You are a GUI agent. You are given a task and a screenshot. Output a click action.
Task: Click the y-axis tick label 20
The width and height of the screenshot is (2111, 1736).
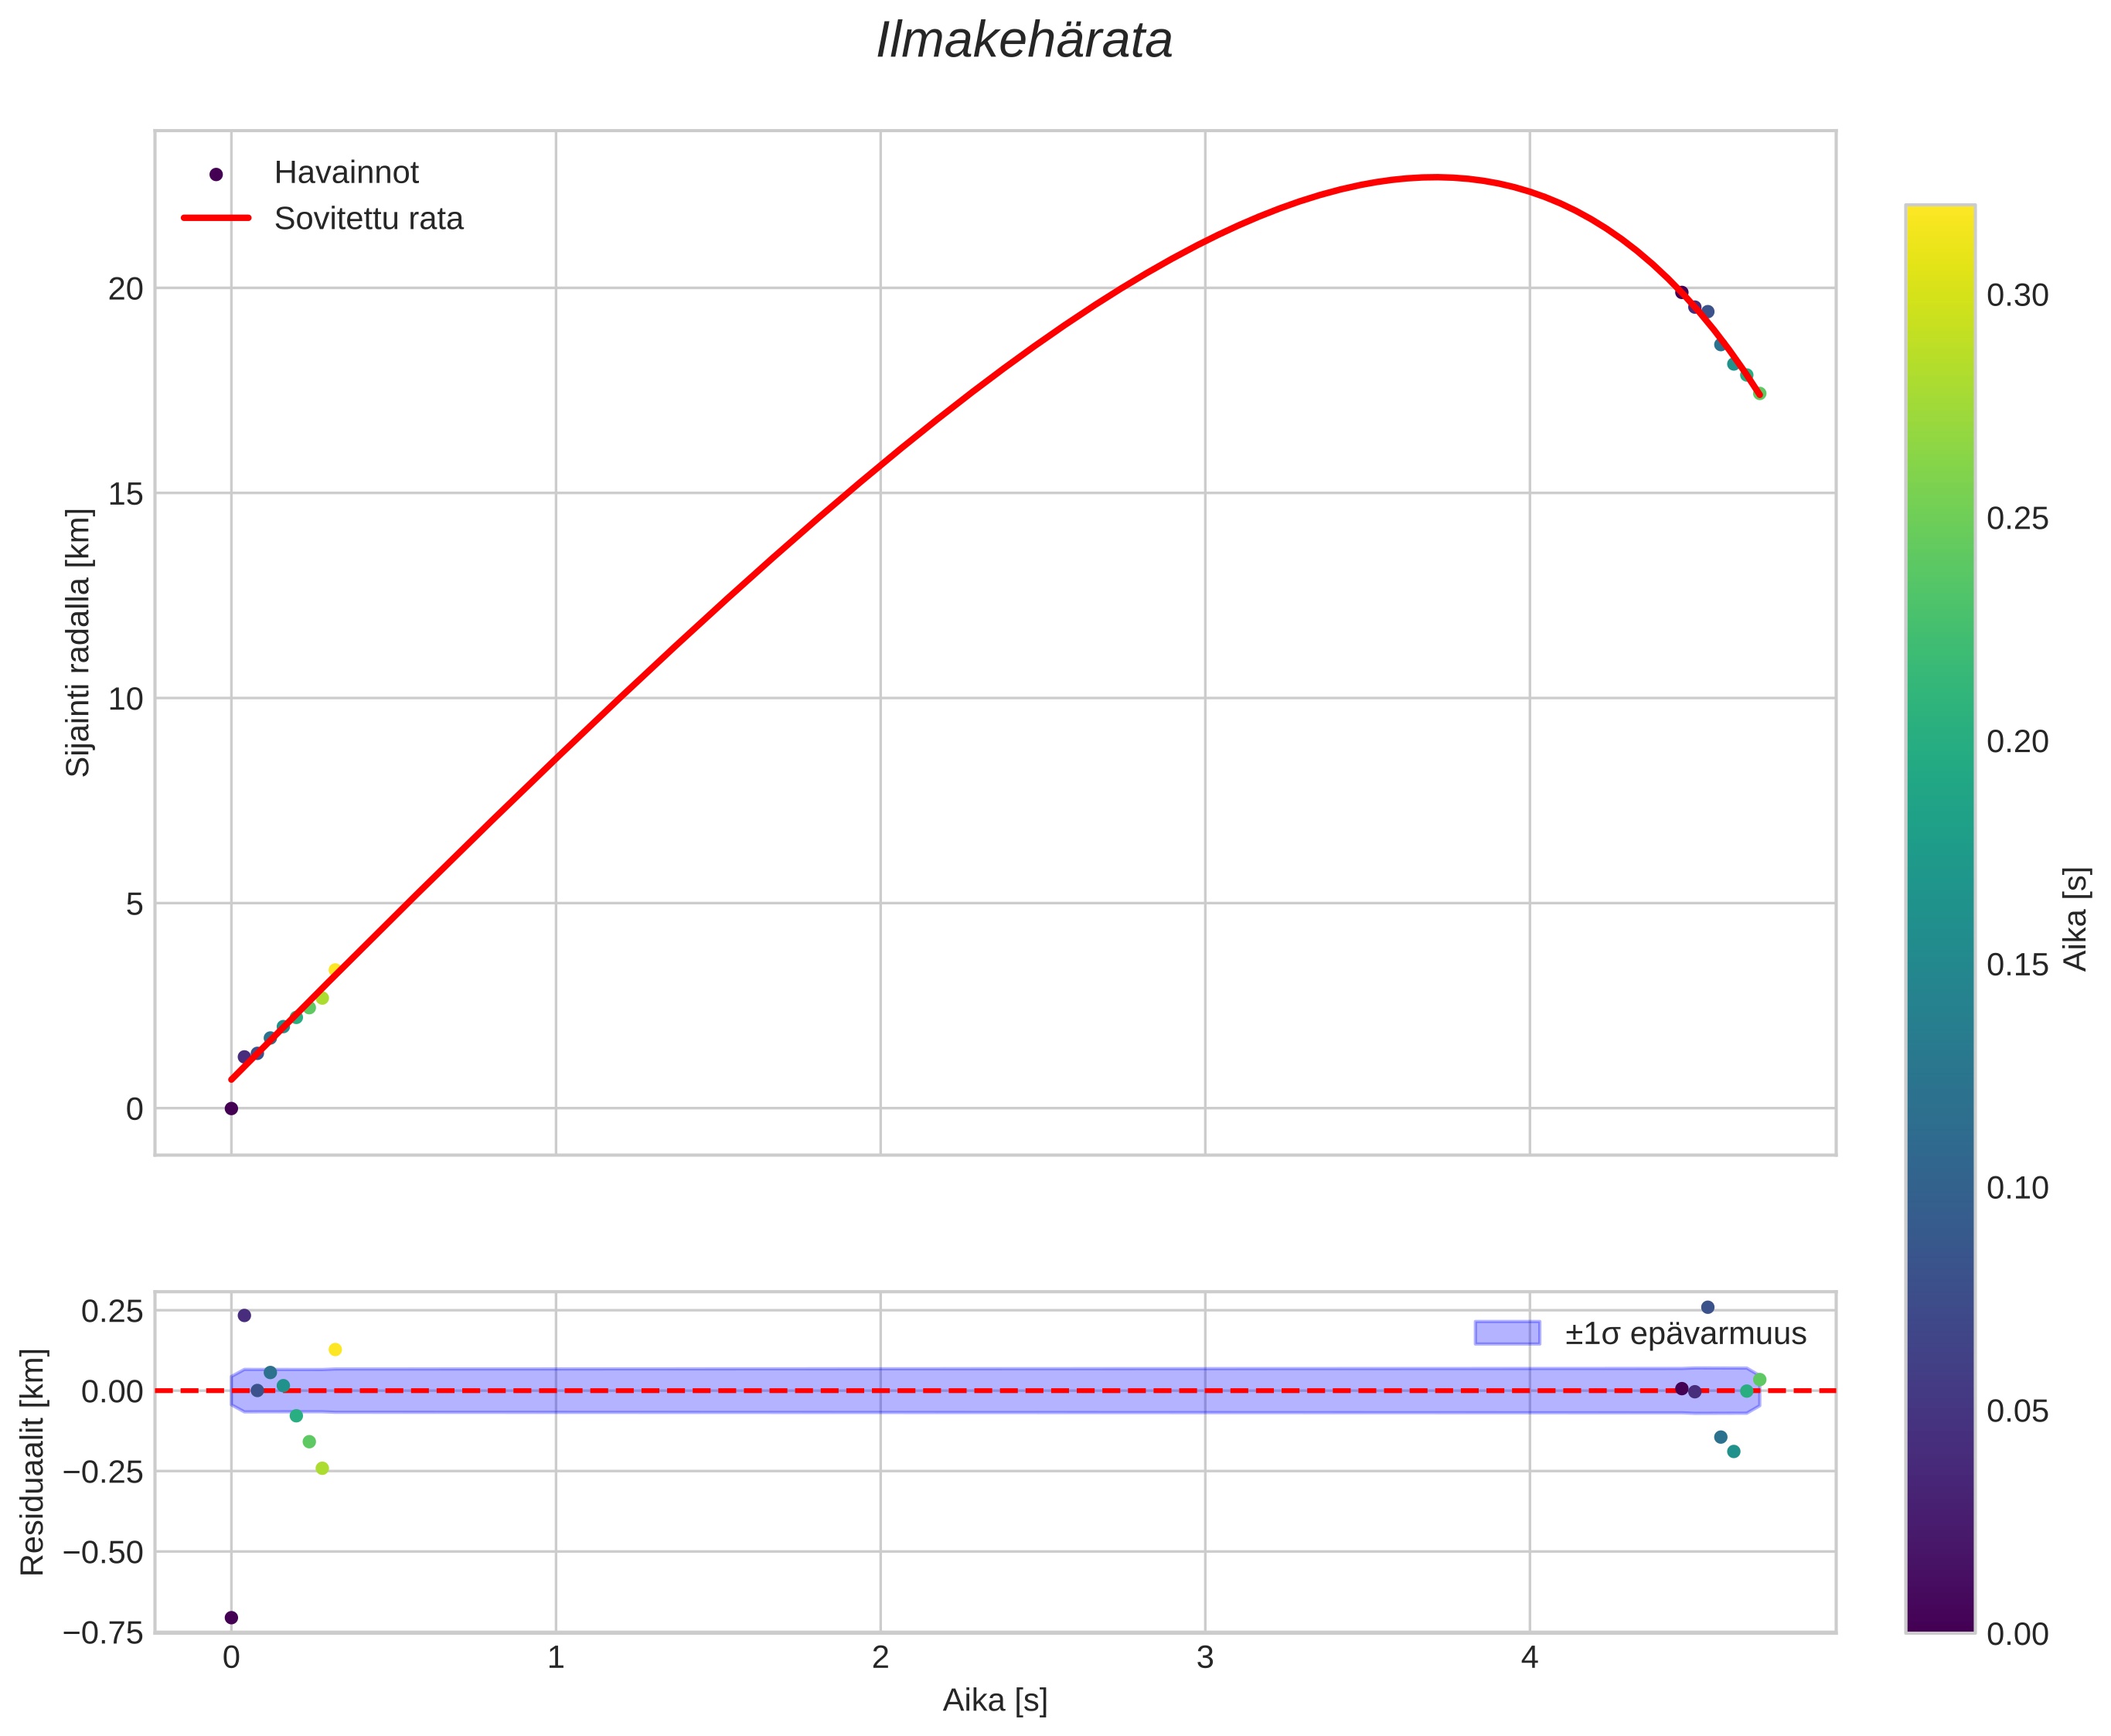tap(126, 289)
